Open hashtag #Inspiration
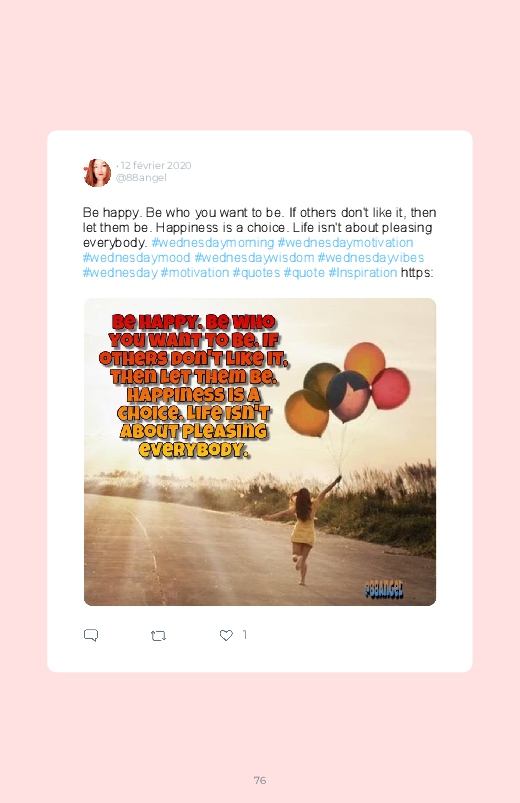This screenshot has width=520, height=803. click(x=363, y=272)
